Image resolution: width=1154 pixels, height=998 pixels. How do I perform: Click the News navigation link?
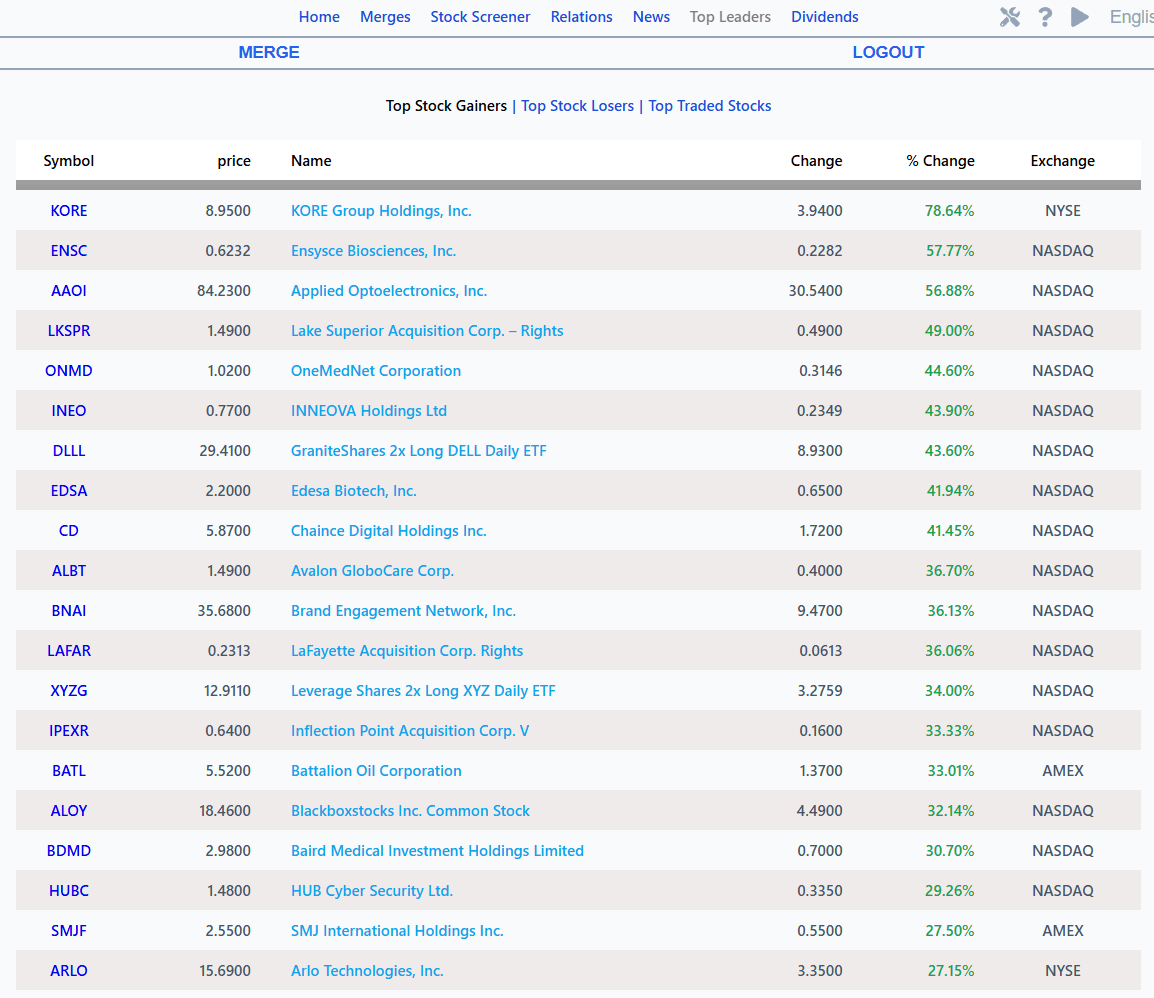pos(651,17)
